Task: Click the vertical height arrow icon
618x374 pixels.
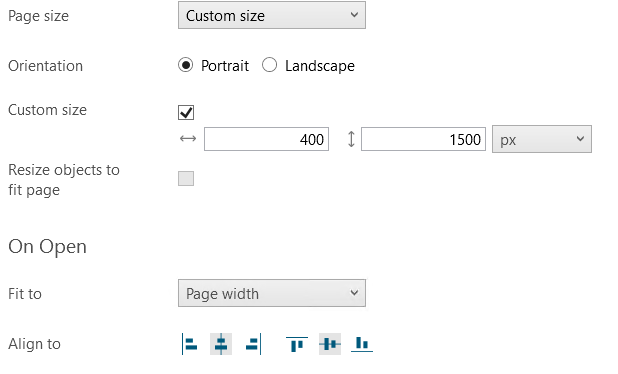Action: (351, 139)
